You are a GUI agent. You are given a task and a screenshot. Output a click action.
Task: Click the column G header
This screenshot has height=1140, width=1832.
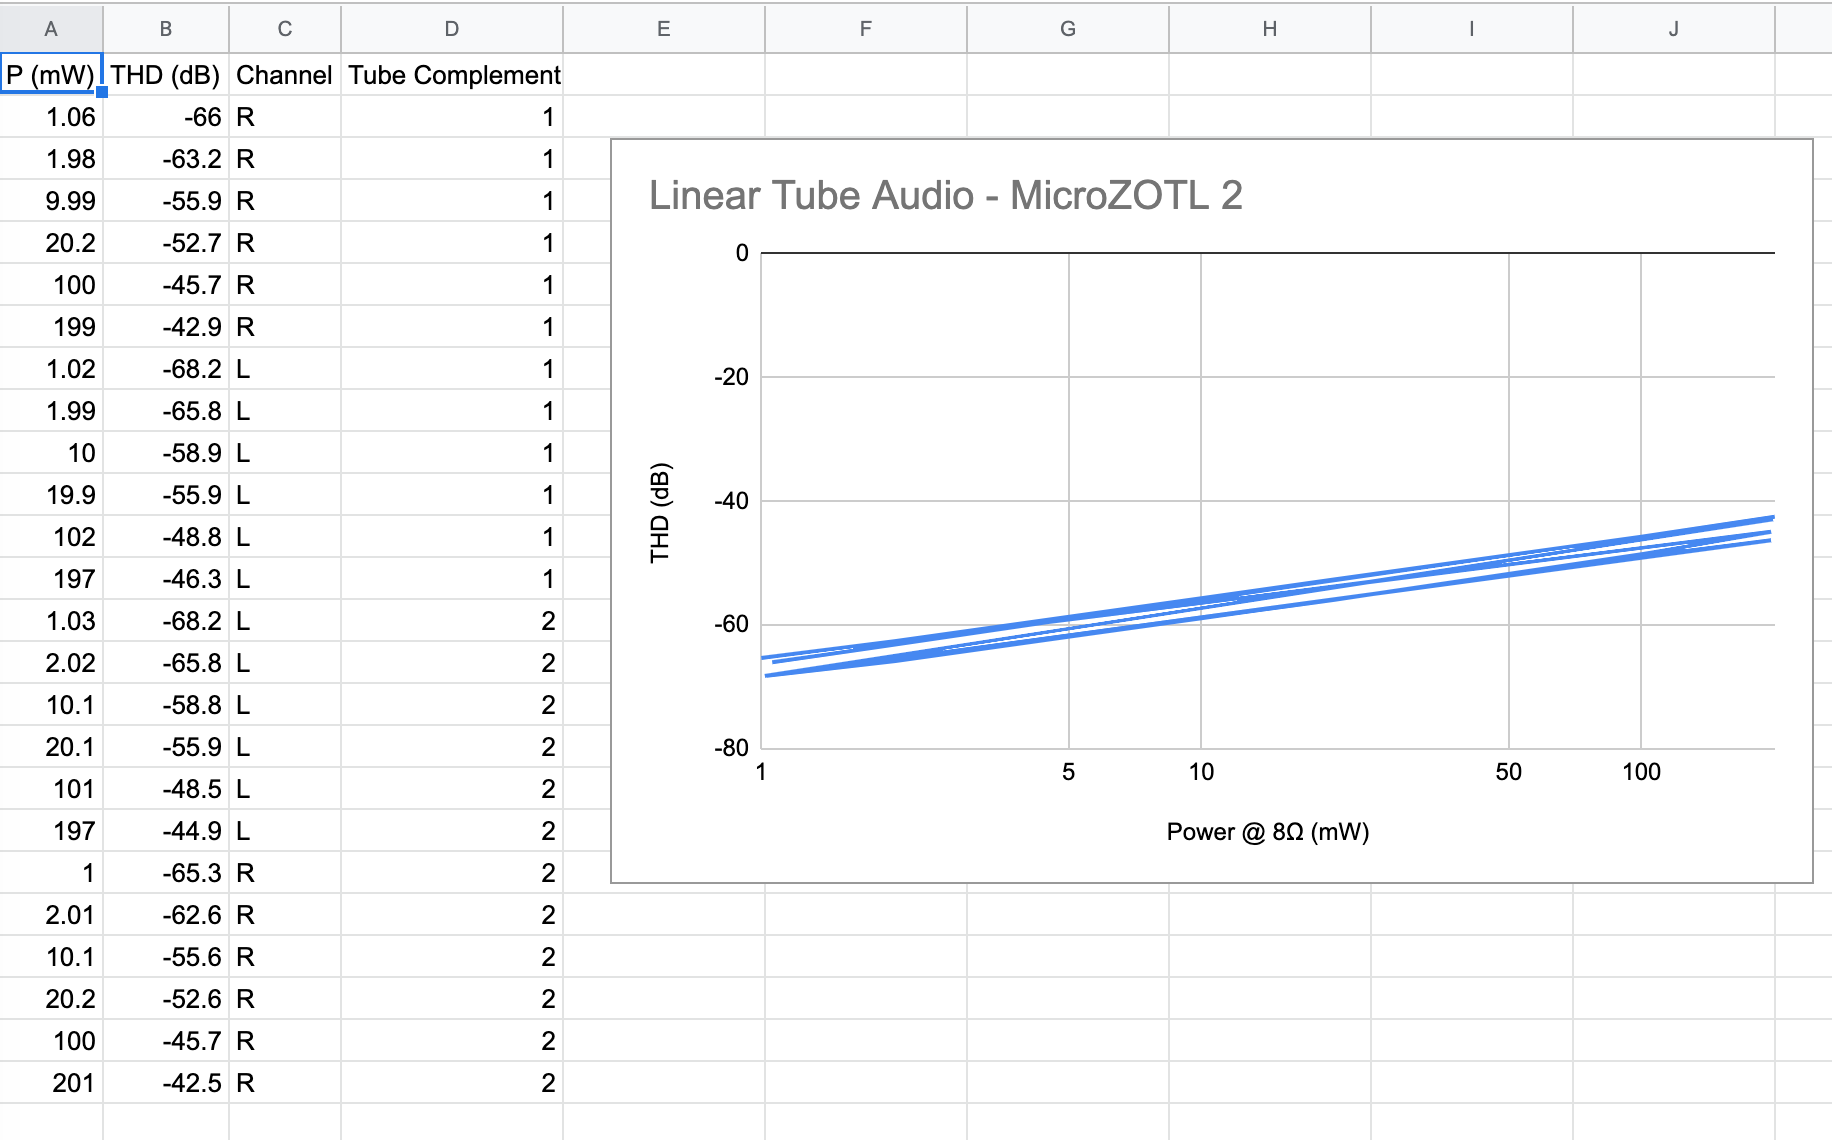[x=1067, y=29]
